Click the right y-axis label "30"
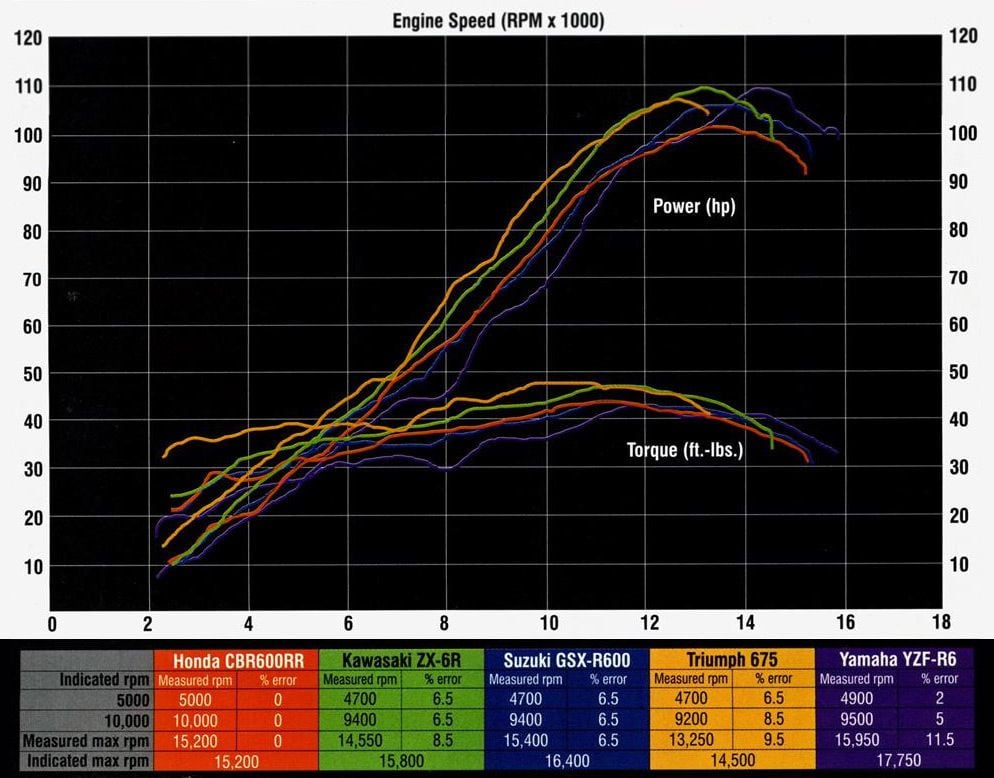The width and height of the screenshot is (994, 778). click(x=958, y=468)
